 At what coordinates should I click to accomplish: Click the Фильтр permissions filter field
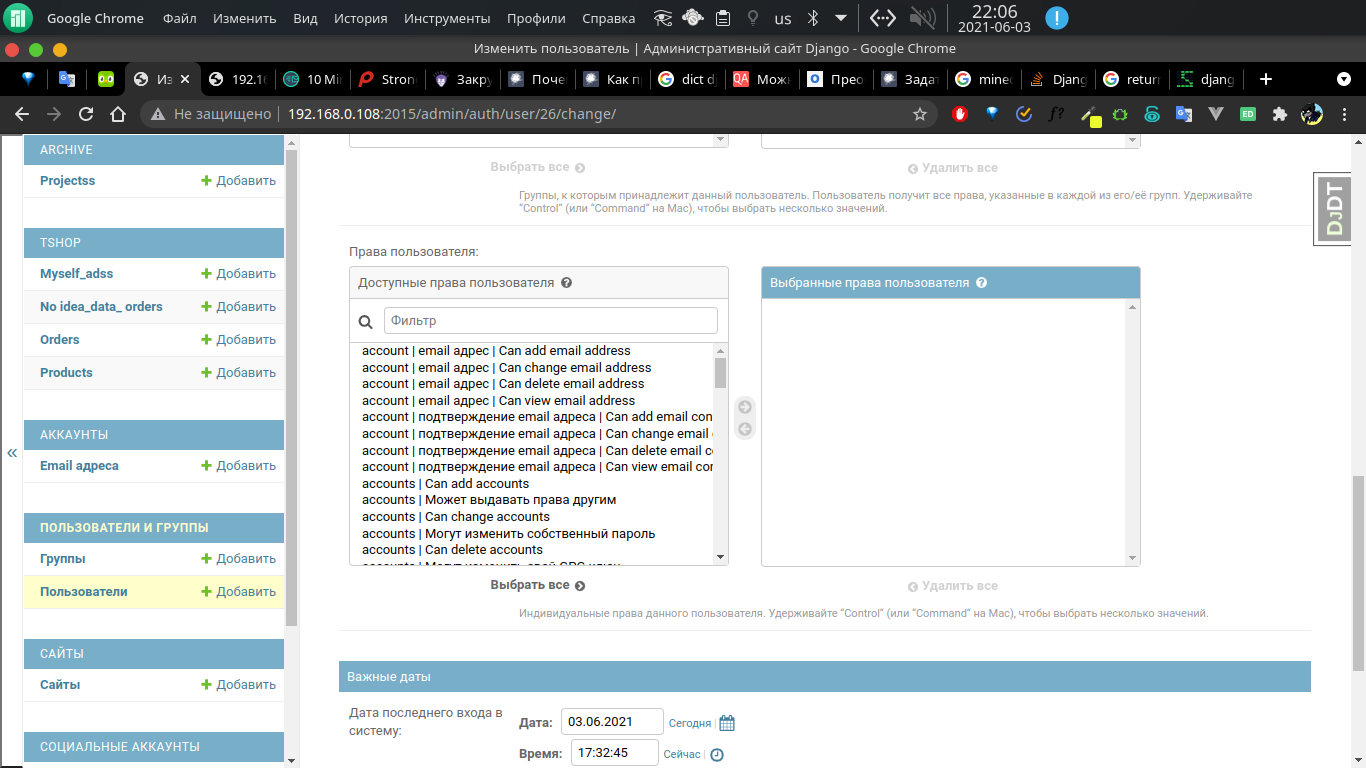(551, 320)
